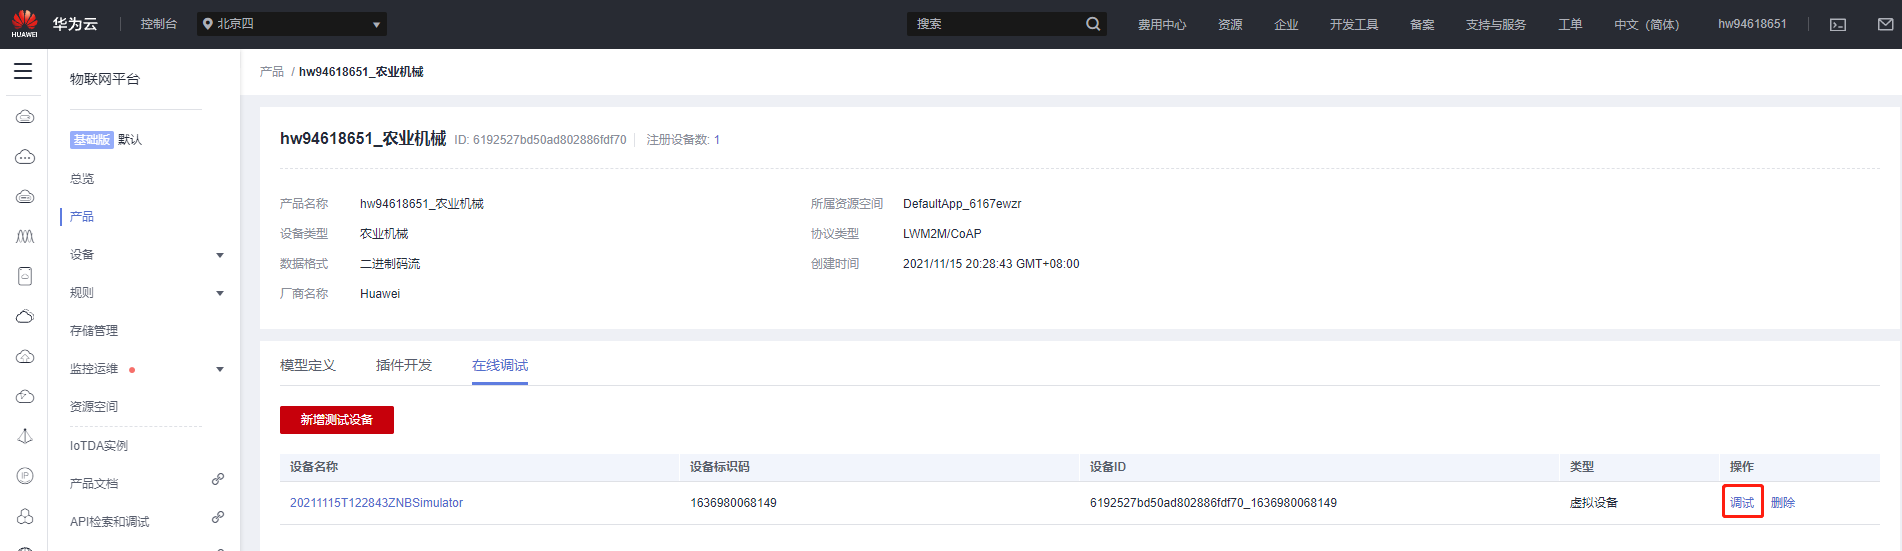Open device 20211115T122843ZNBSimulator link
This screenshot has height=551, width=1902.
(376, 503)
